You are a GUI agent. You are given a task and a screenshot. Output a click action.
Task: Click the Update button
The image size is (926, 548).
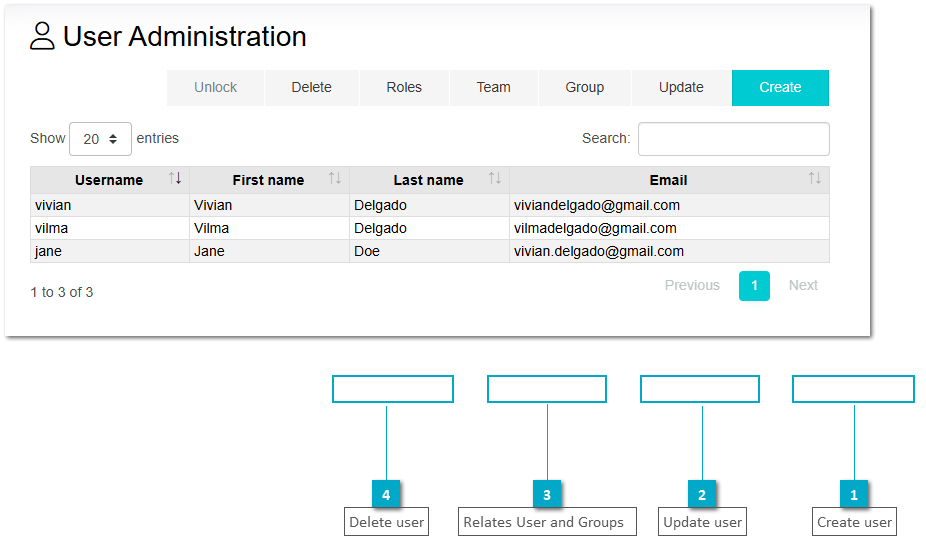(681, 87)
